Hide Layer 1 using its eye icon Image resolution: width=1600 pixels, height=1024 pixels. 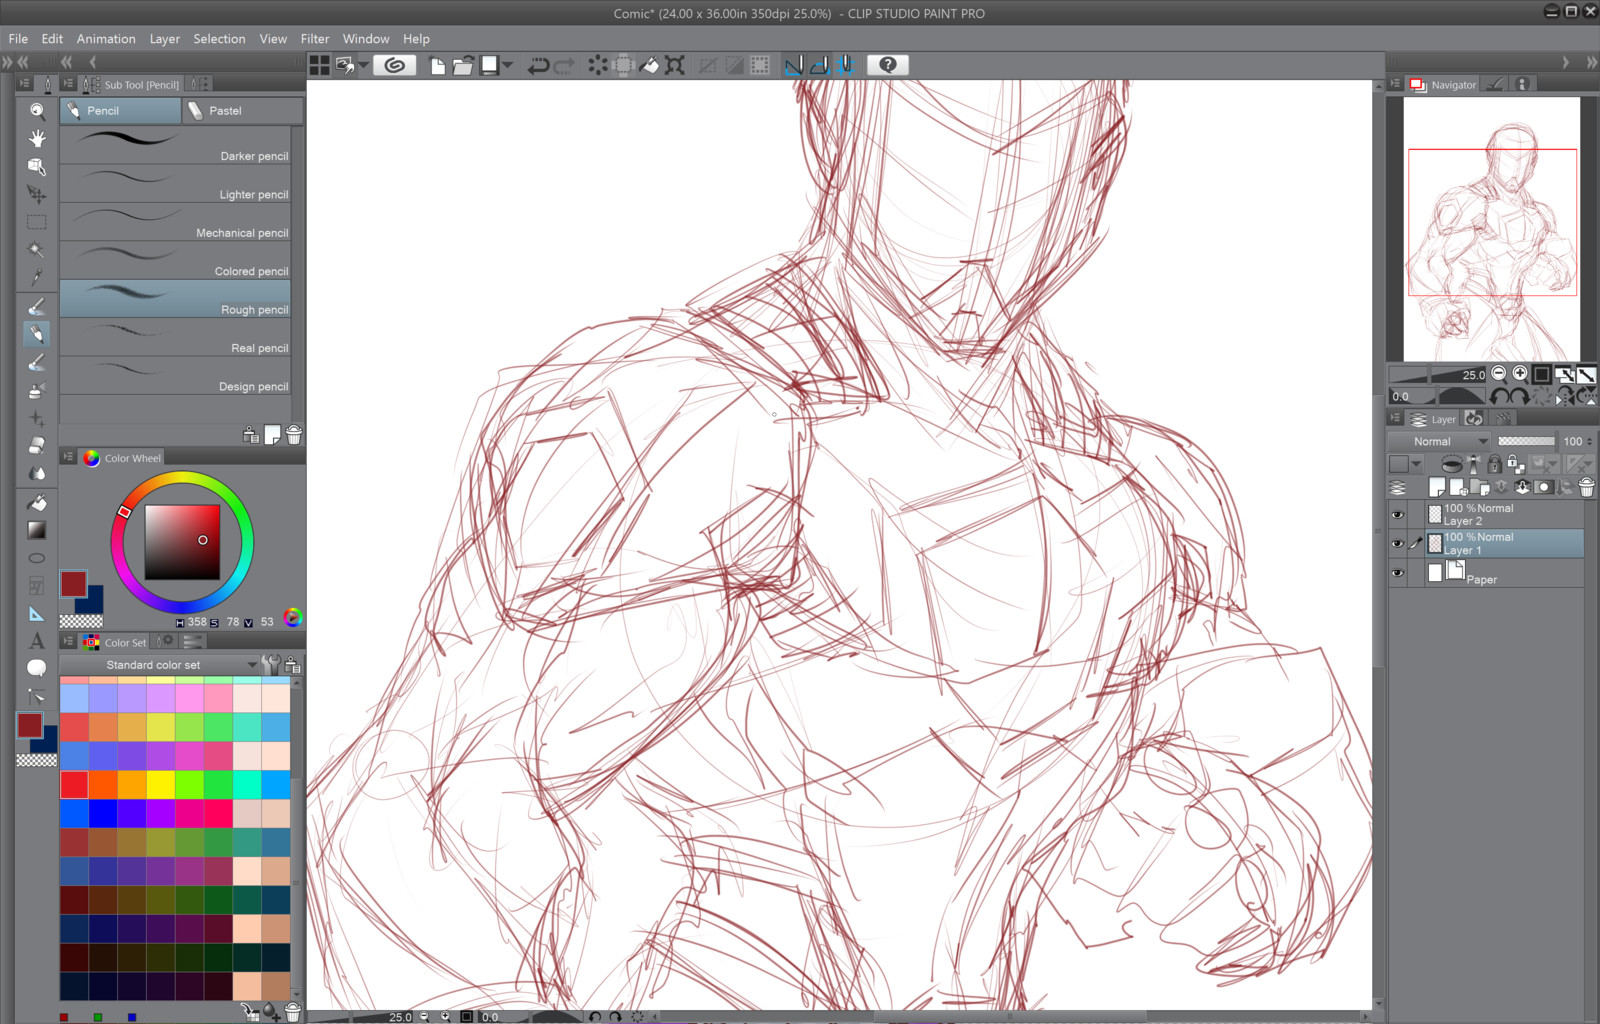(x=1398, y=544)
